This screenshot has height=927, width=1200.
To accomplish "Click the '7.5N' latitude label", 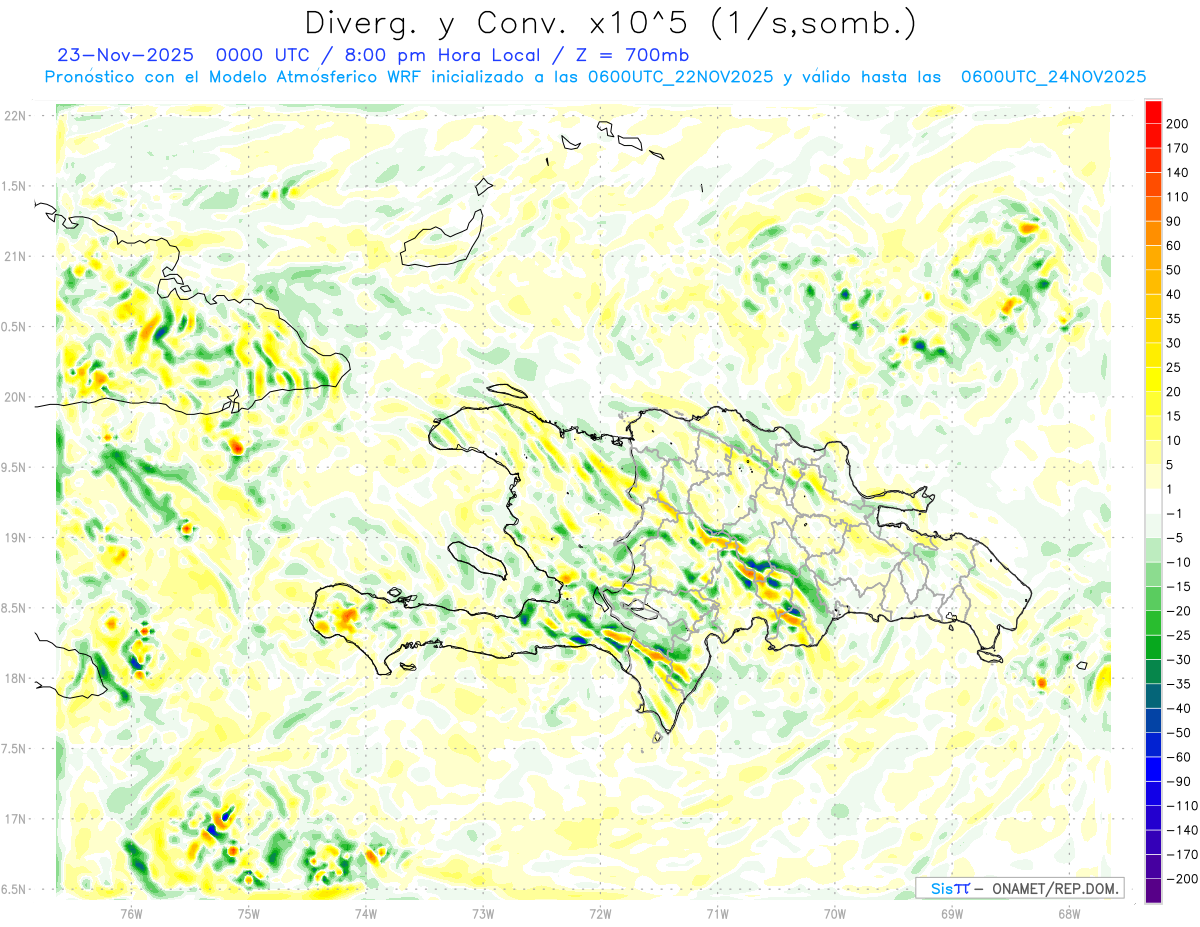I will click(14, 748).
